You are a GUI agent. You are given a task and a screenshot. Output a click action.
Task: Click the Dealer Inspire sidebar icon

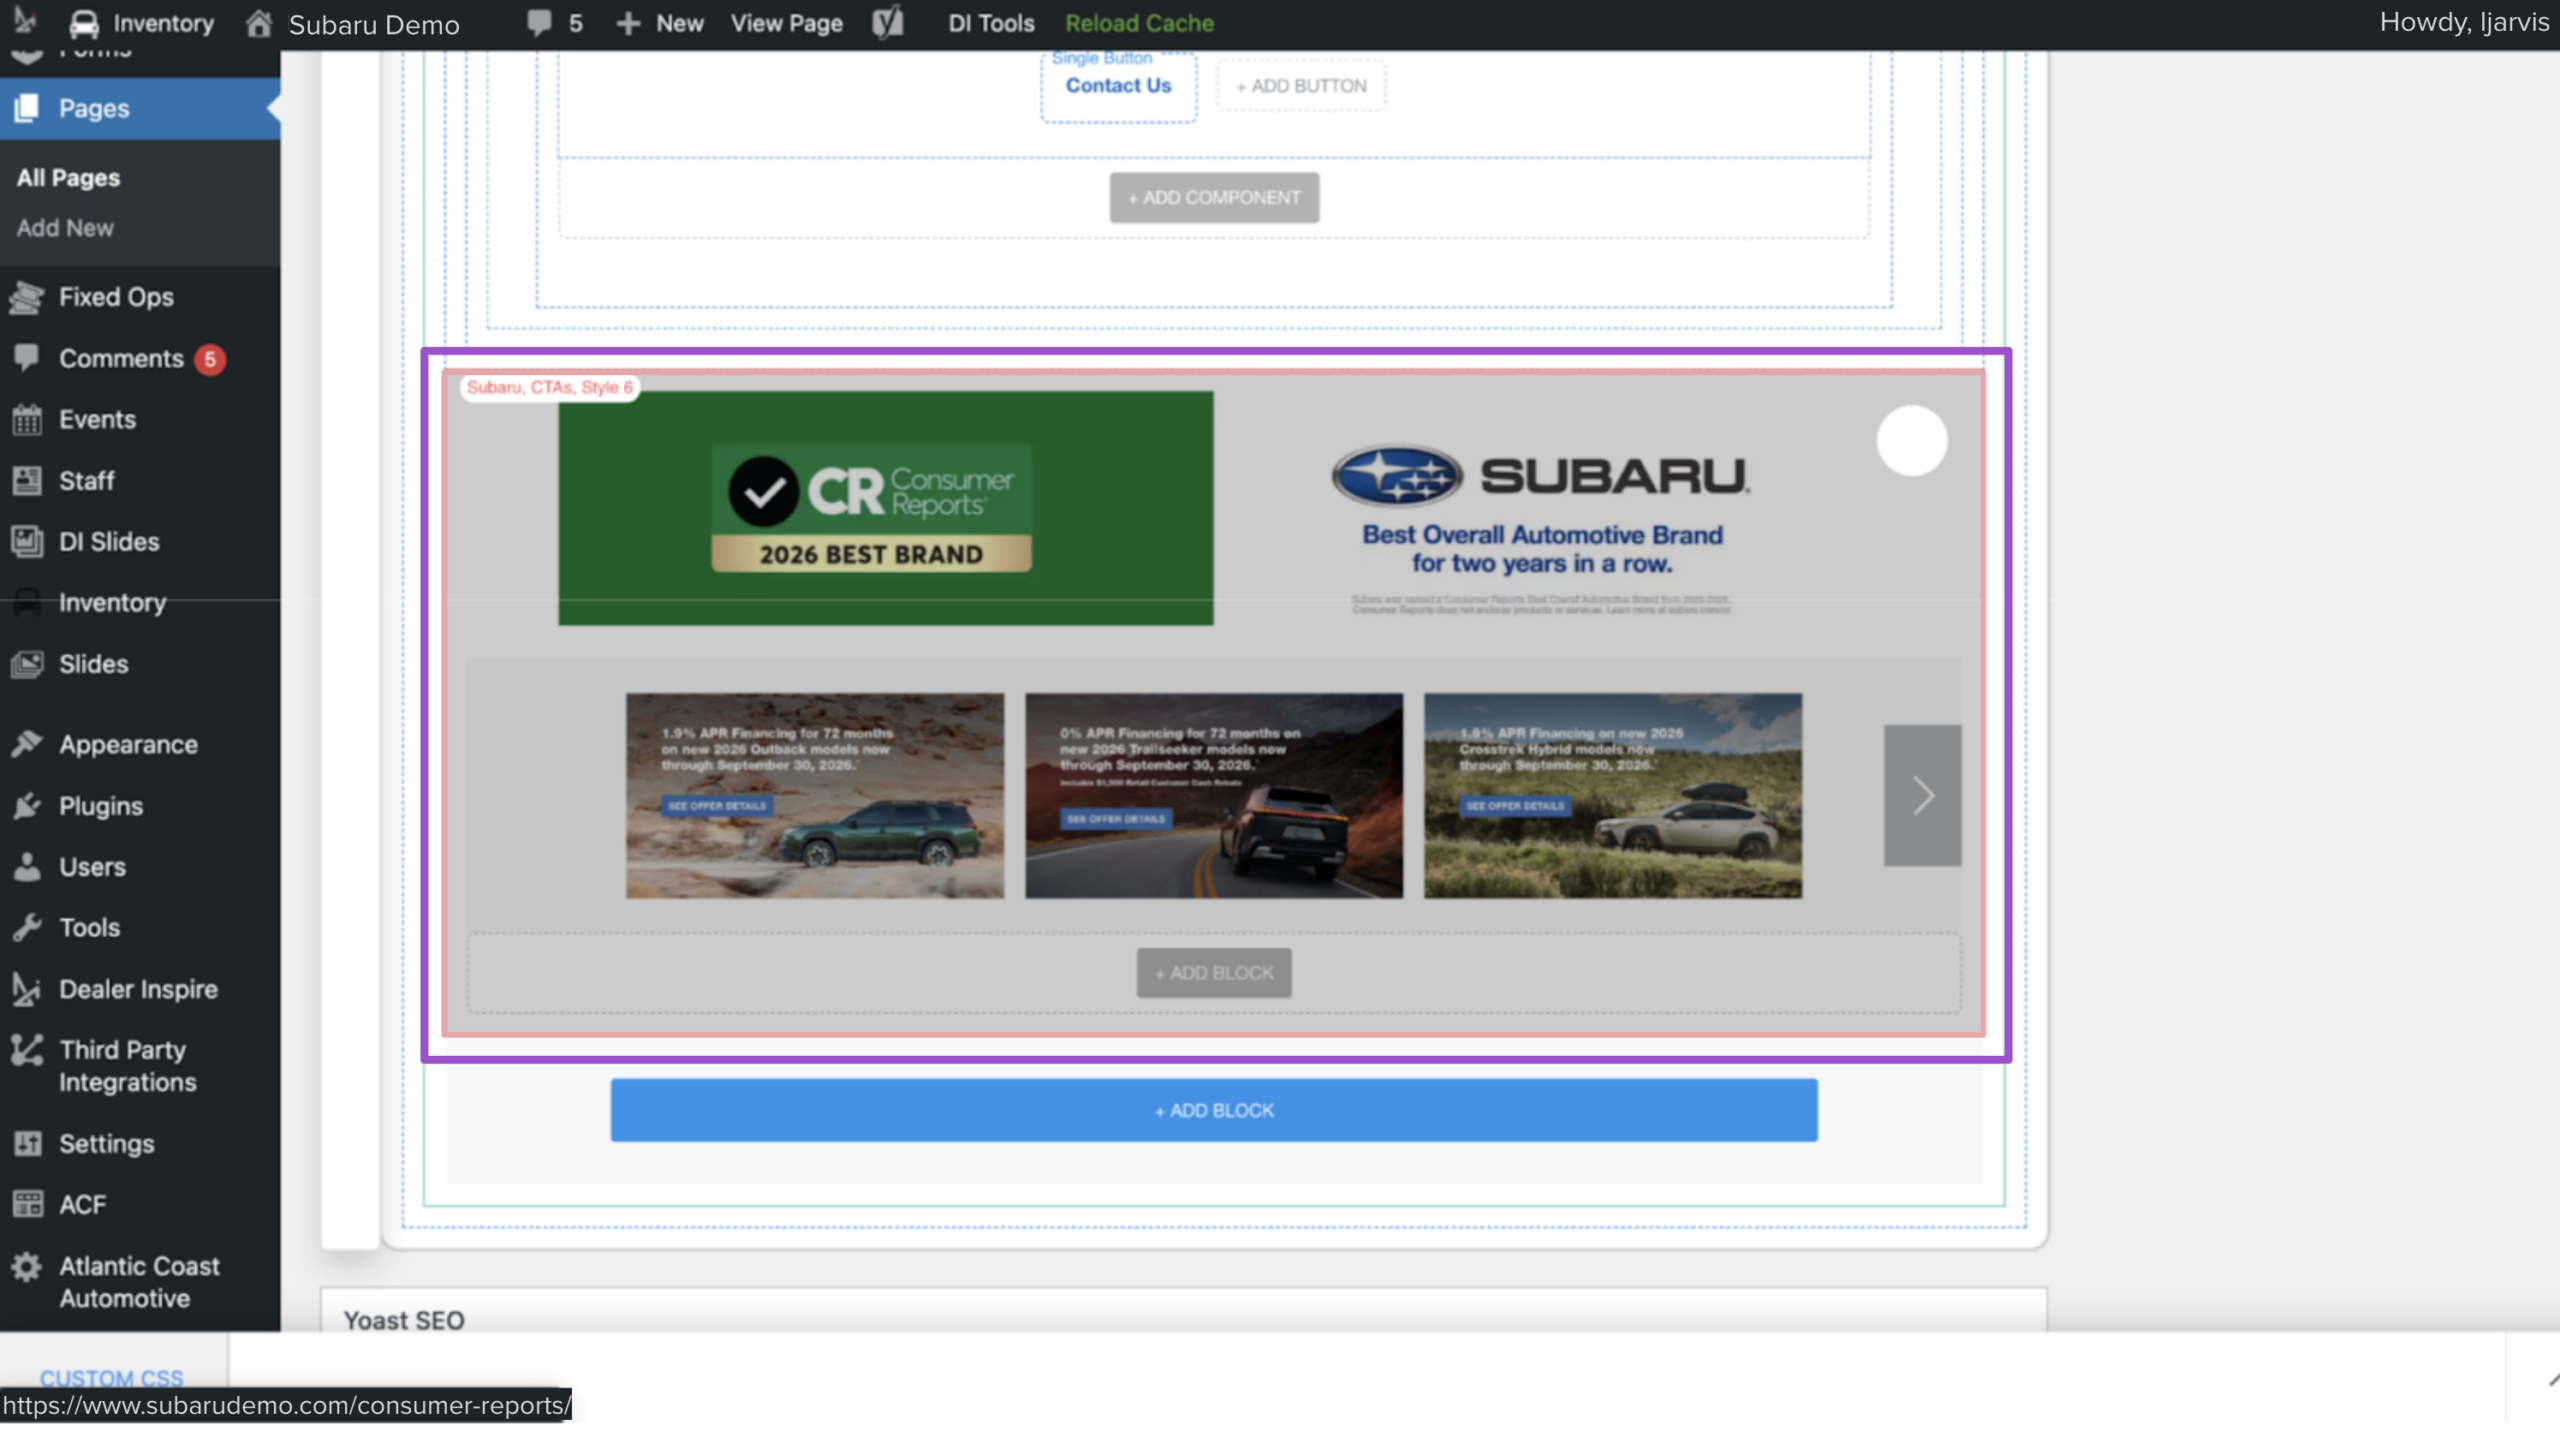27,989
